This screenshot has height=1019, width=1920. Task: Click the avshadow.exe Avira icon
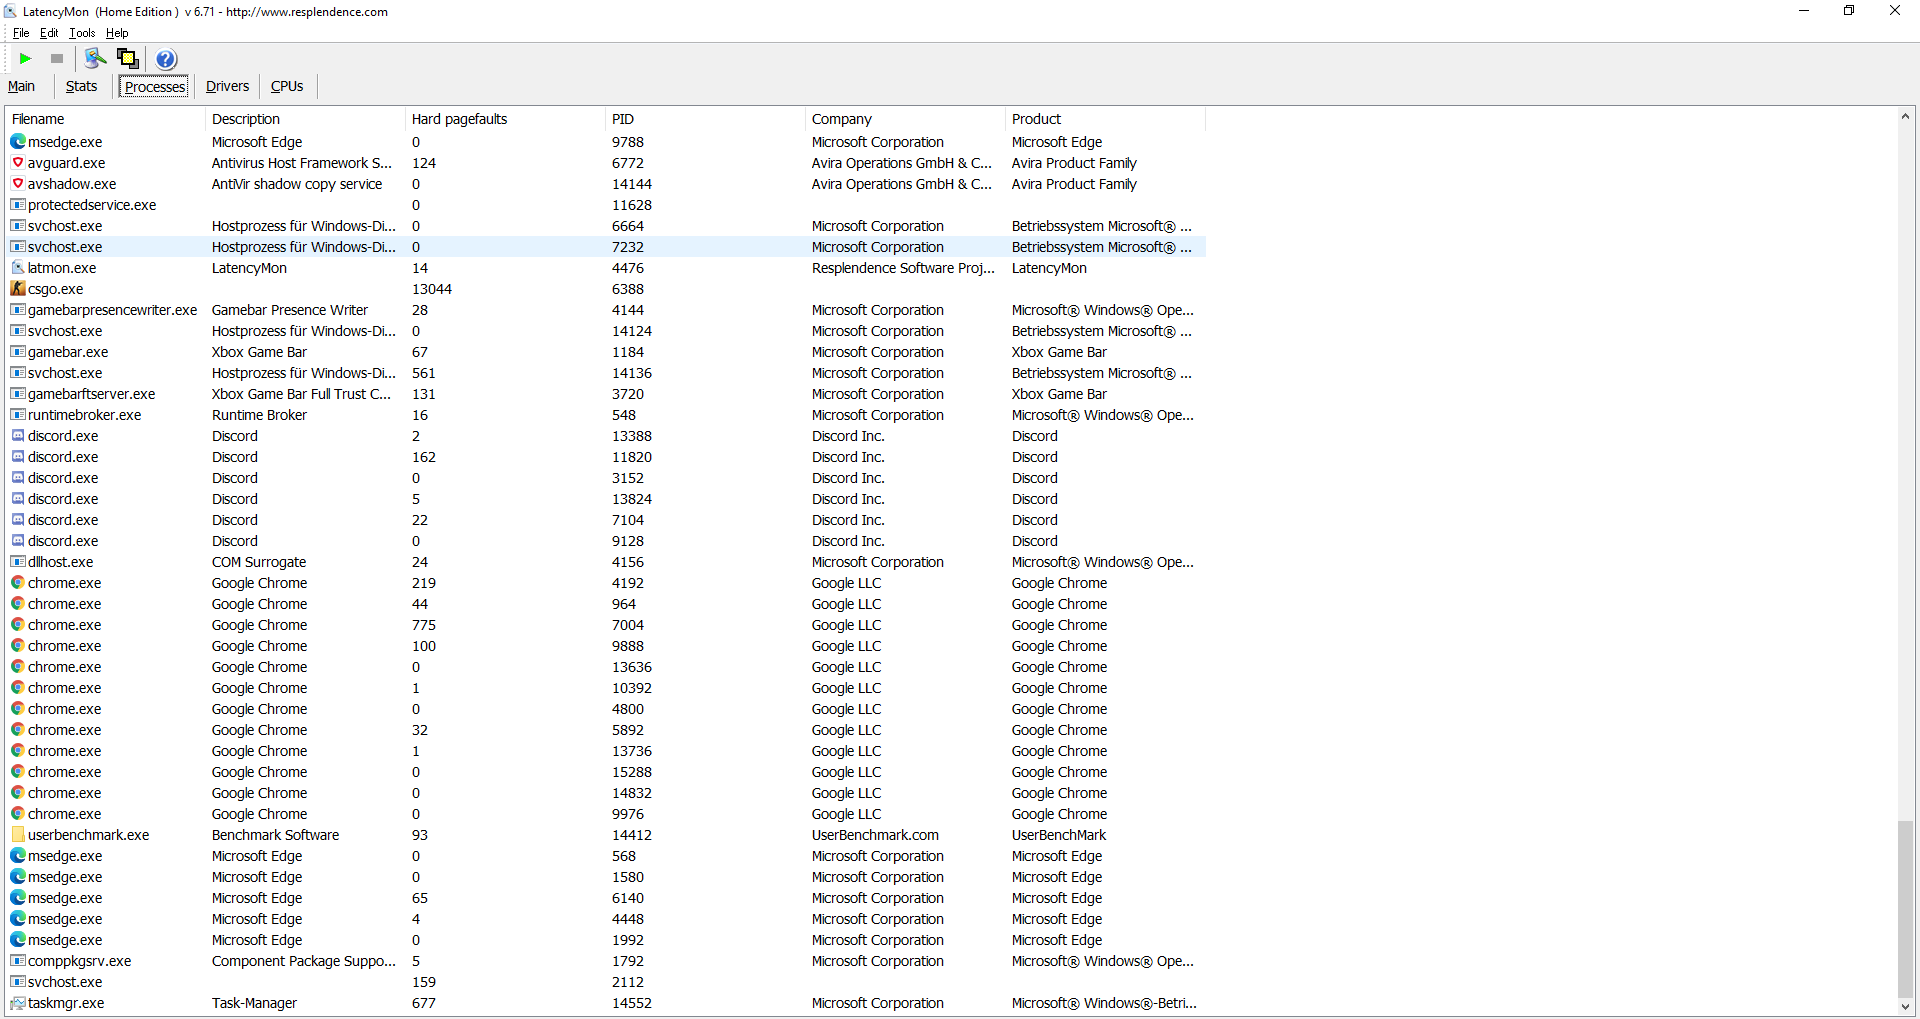[18, 184]
